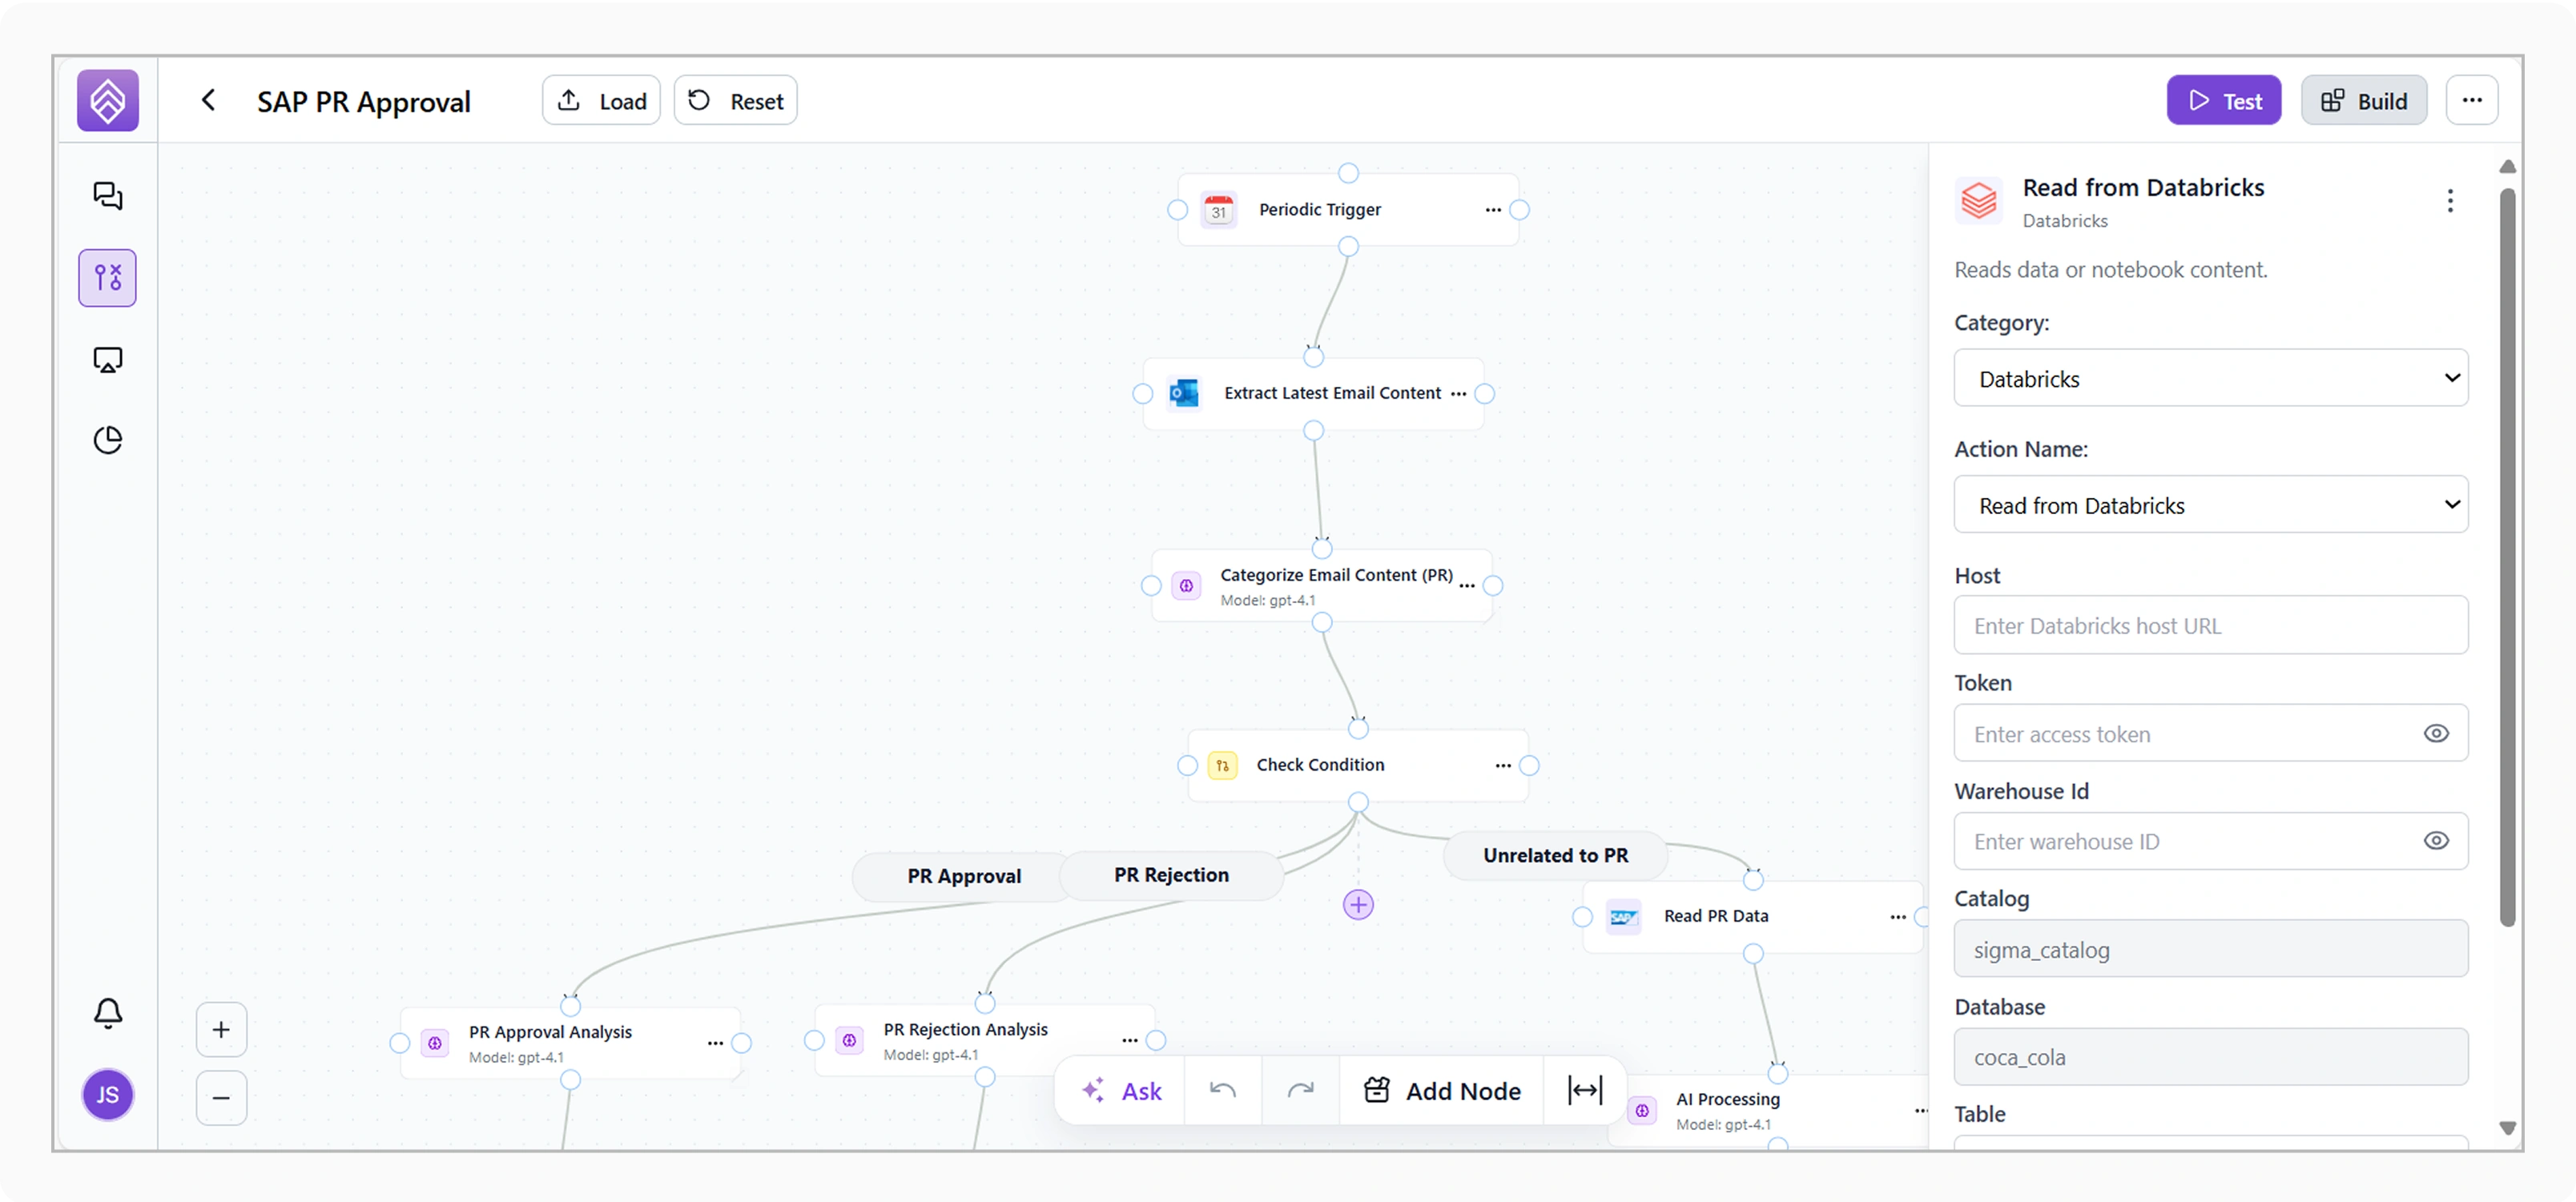Toggle visibility of the access token field
2576x1202 pixels.
point(2436,733)
